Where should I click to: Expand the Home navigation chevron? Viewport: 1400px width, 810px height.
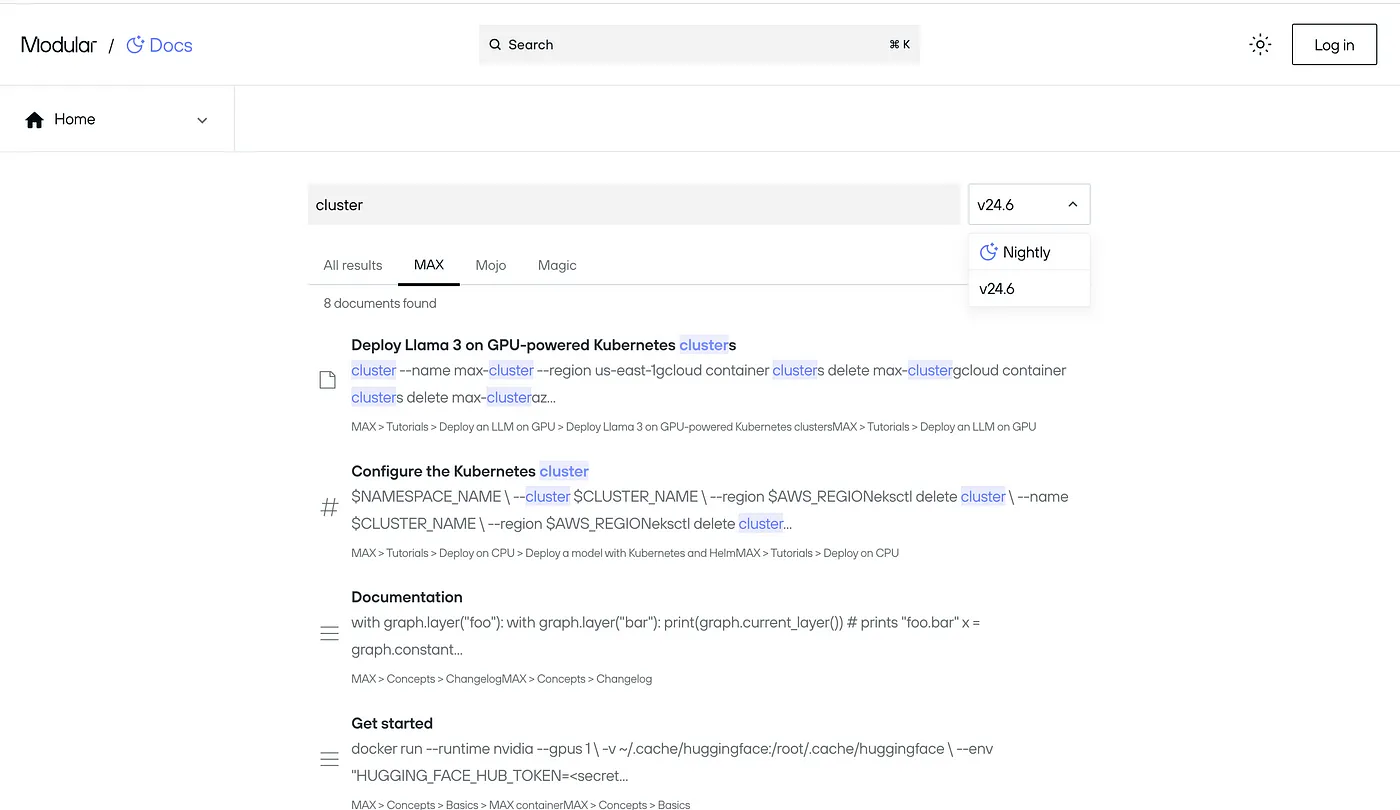[x=202, y=120]
